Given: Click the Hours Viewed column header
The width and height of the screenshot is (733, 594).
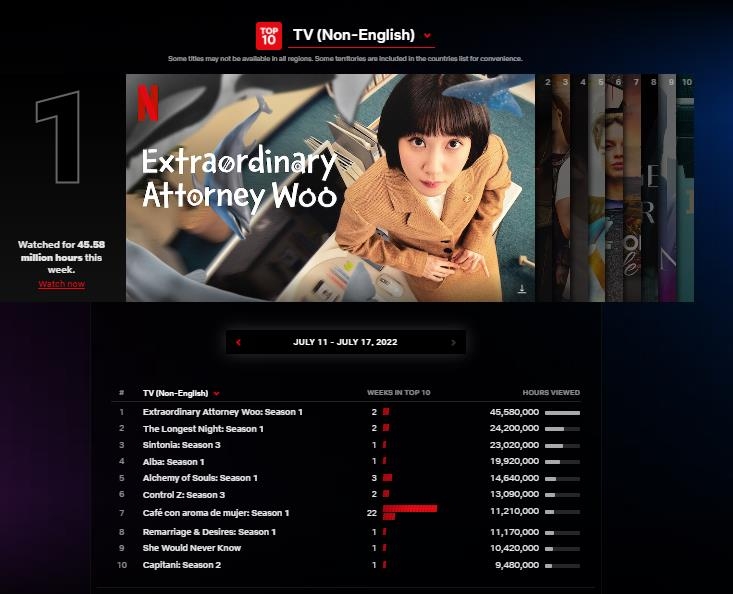Looking at the screenshot, I should [x=550, y=393].
